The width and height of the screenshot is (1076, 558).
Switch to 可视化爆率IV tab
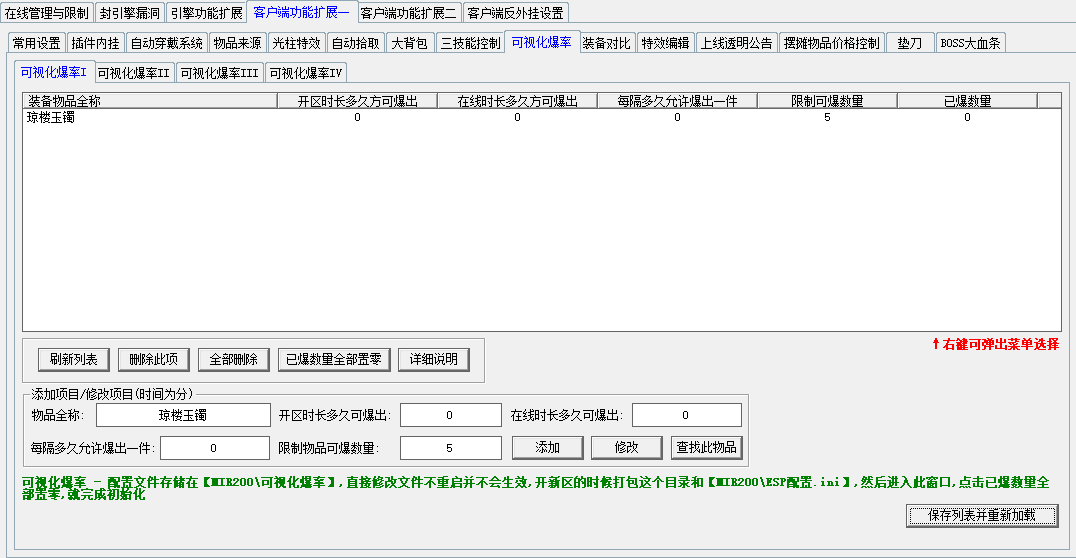point(305,73)
